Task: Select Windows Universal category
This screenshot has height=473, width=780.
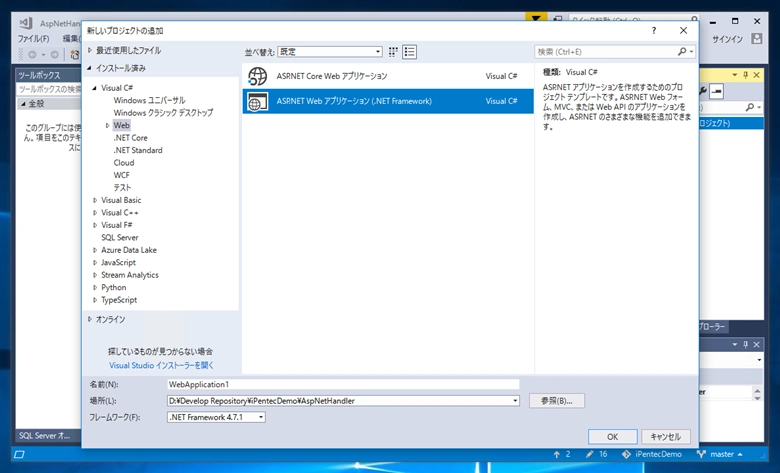Action: (x=149, y=100)
